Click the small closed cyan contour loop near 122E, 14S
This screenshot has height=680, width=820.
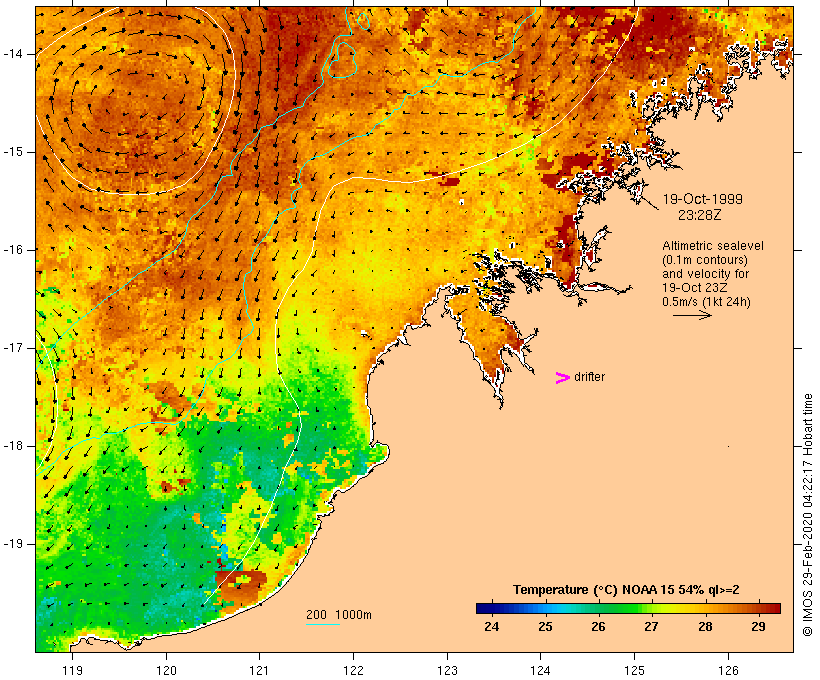pyautogui.click(x=341, y=60)
